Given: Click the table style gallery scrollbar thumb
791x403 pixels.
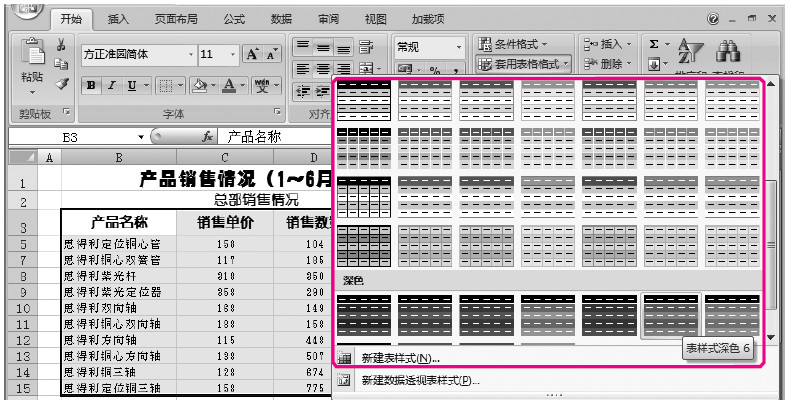Looking at the screenshot, I should tap(771, 244).
